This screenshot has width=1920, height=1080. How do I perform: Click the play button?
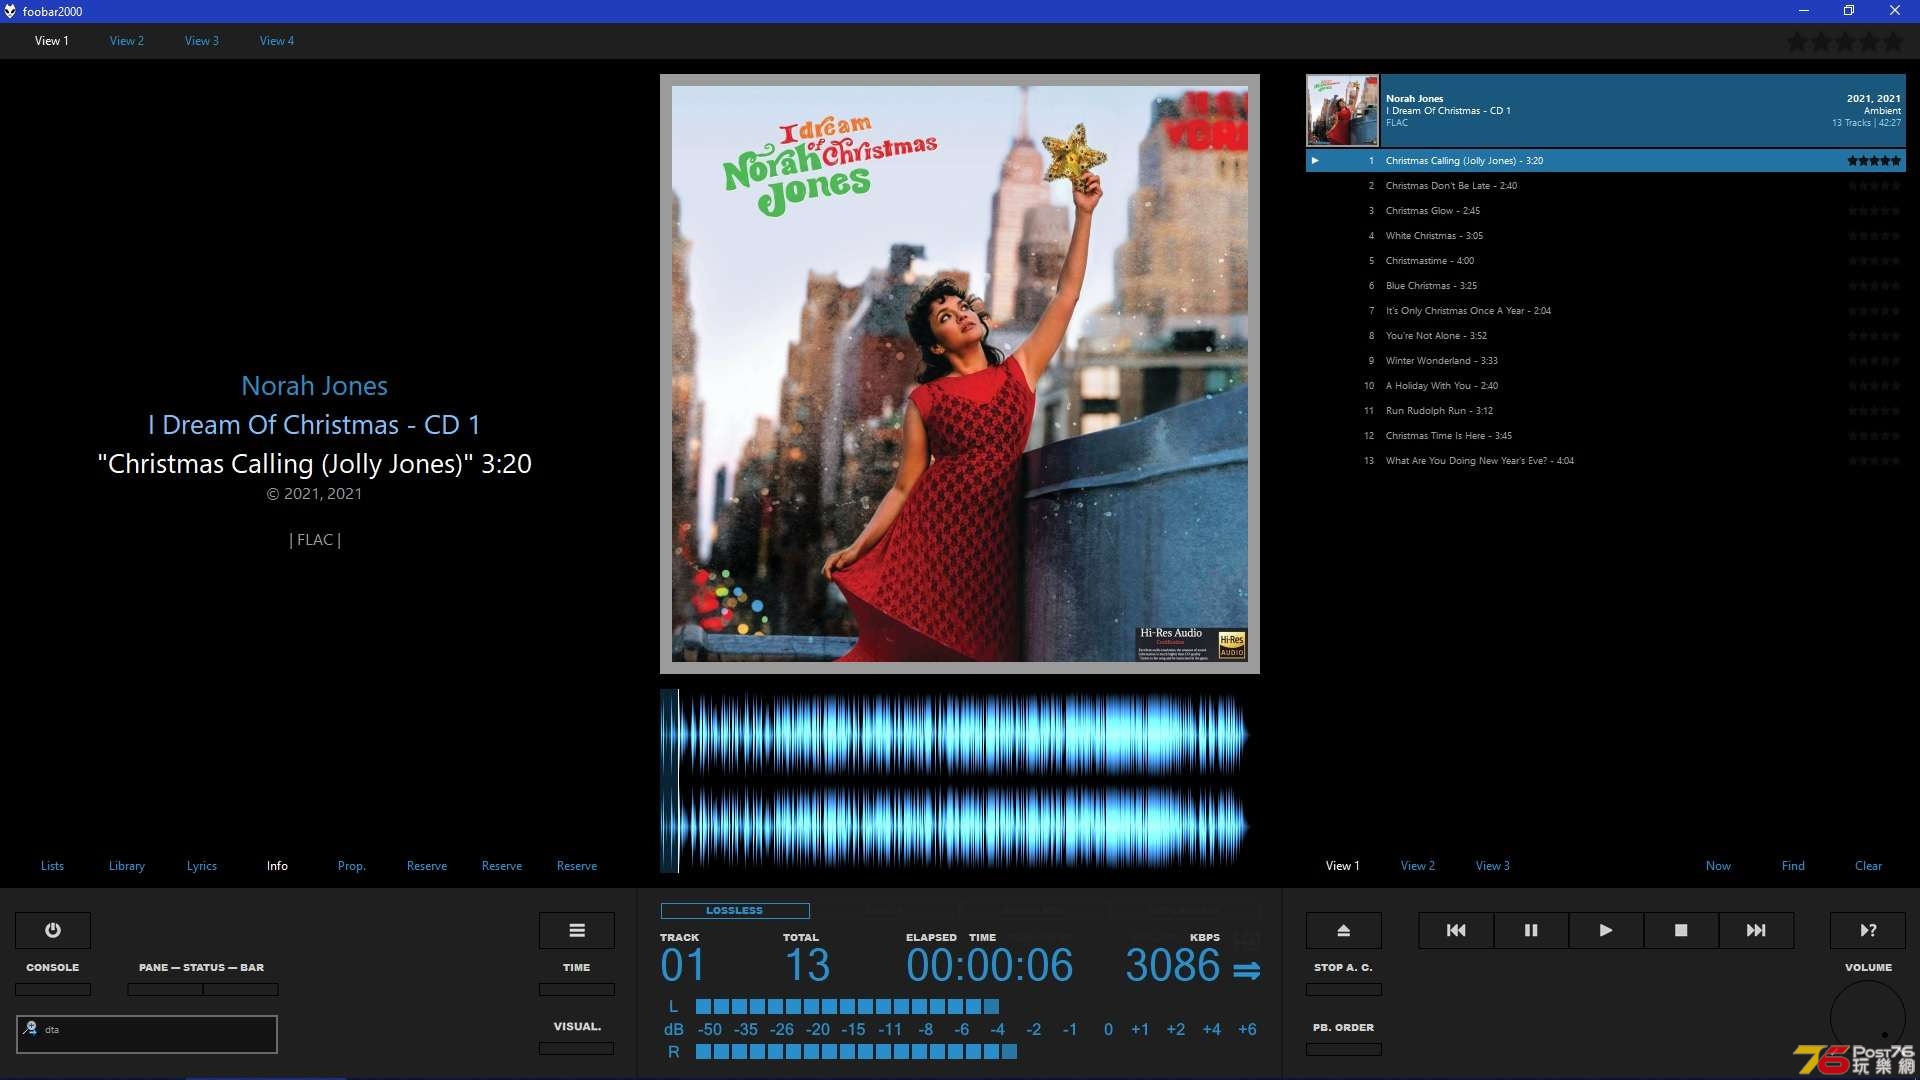[x=1606, y=930]
